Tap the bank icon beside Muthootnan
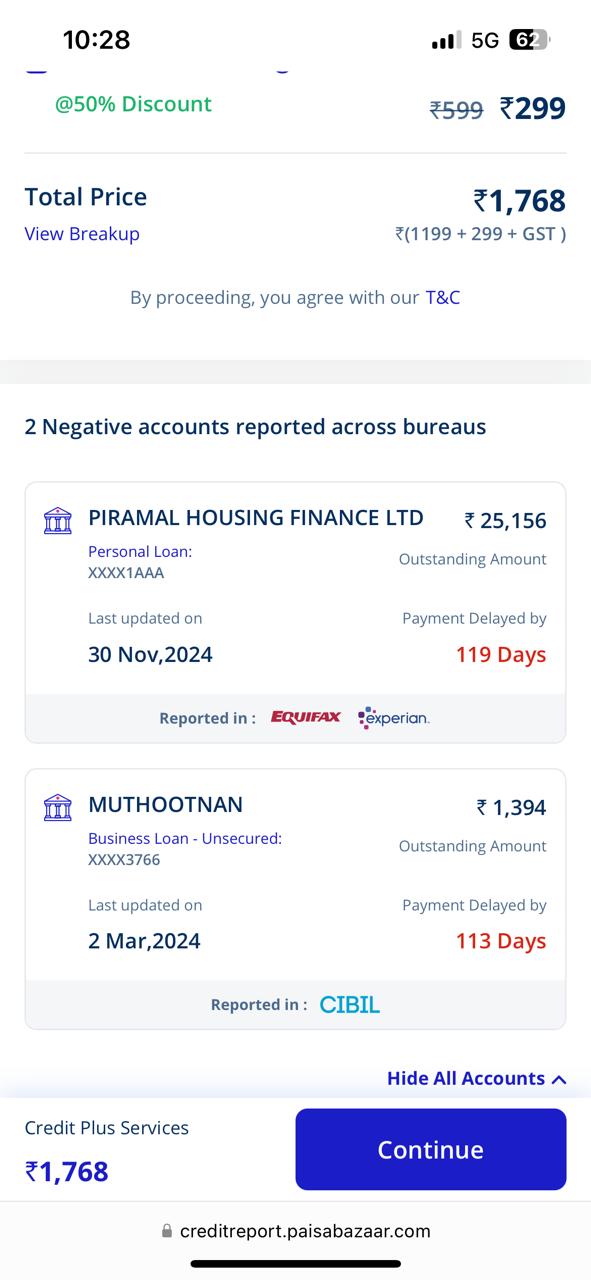 (x=58, y=807)
